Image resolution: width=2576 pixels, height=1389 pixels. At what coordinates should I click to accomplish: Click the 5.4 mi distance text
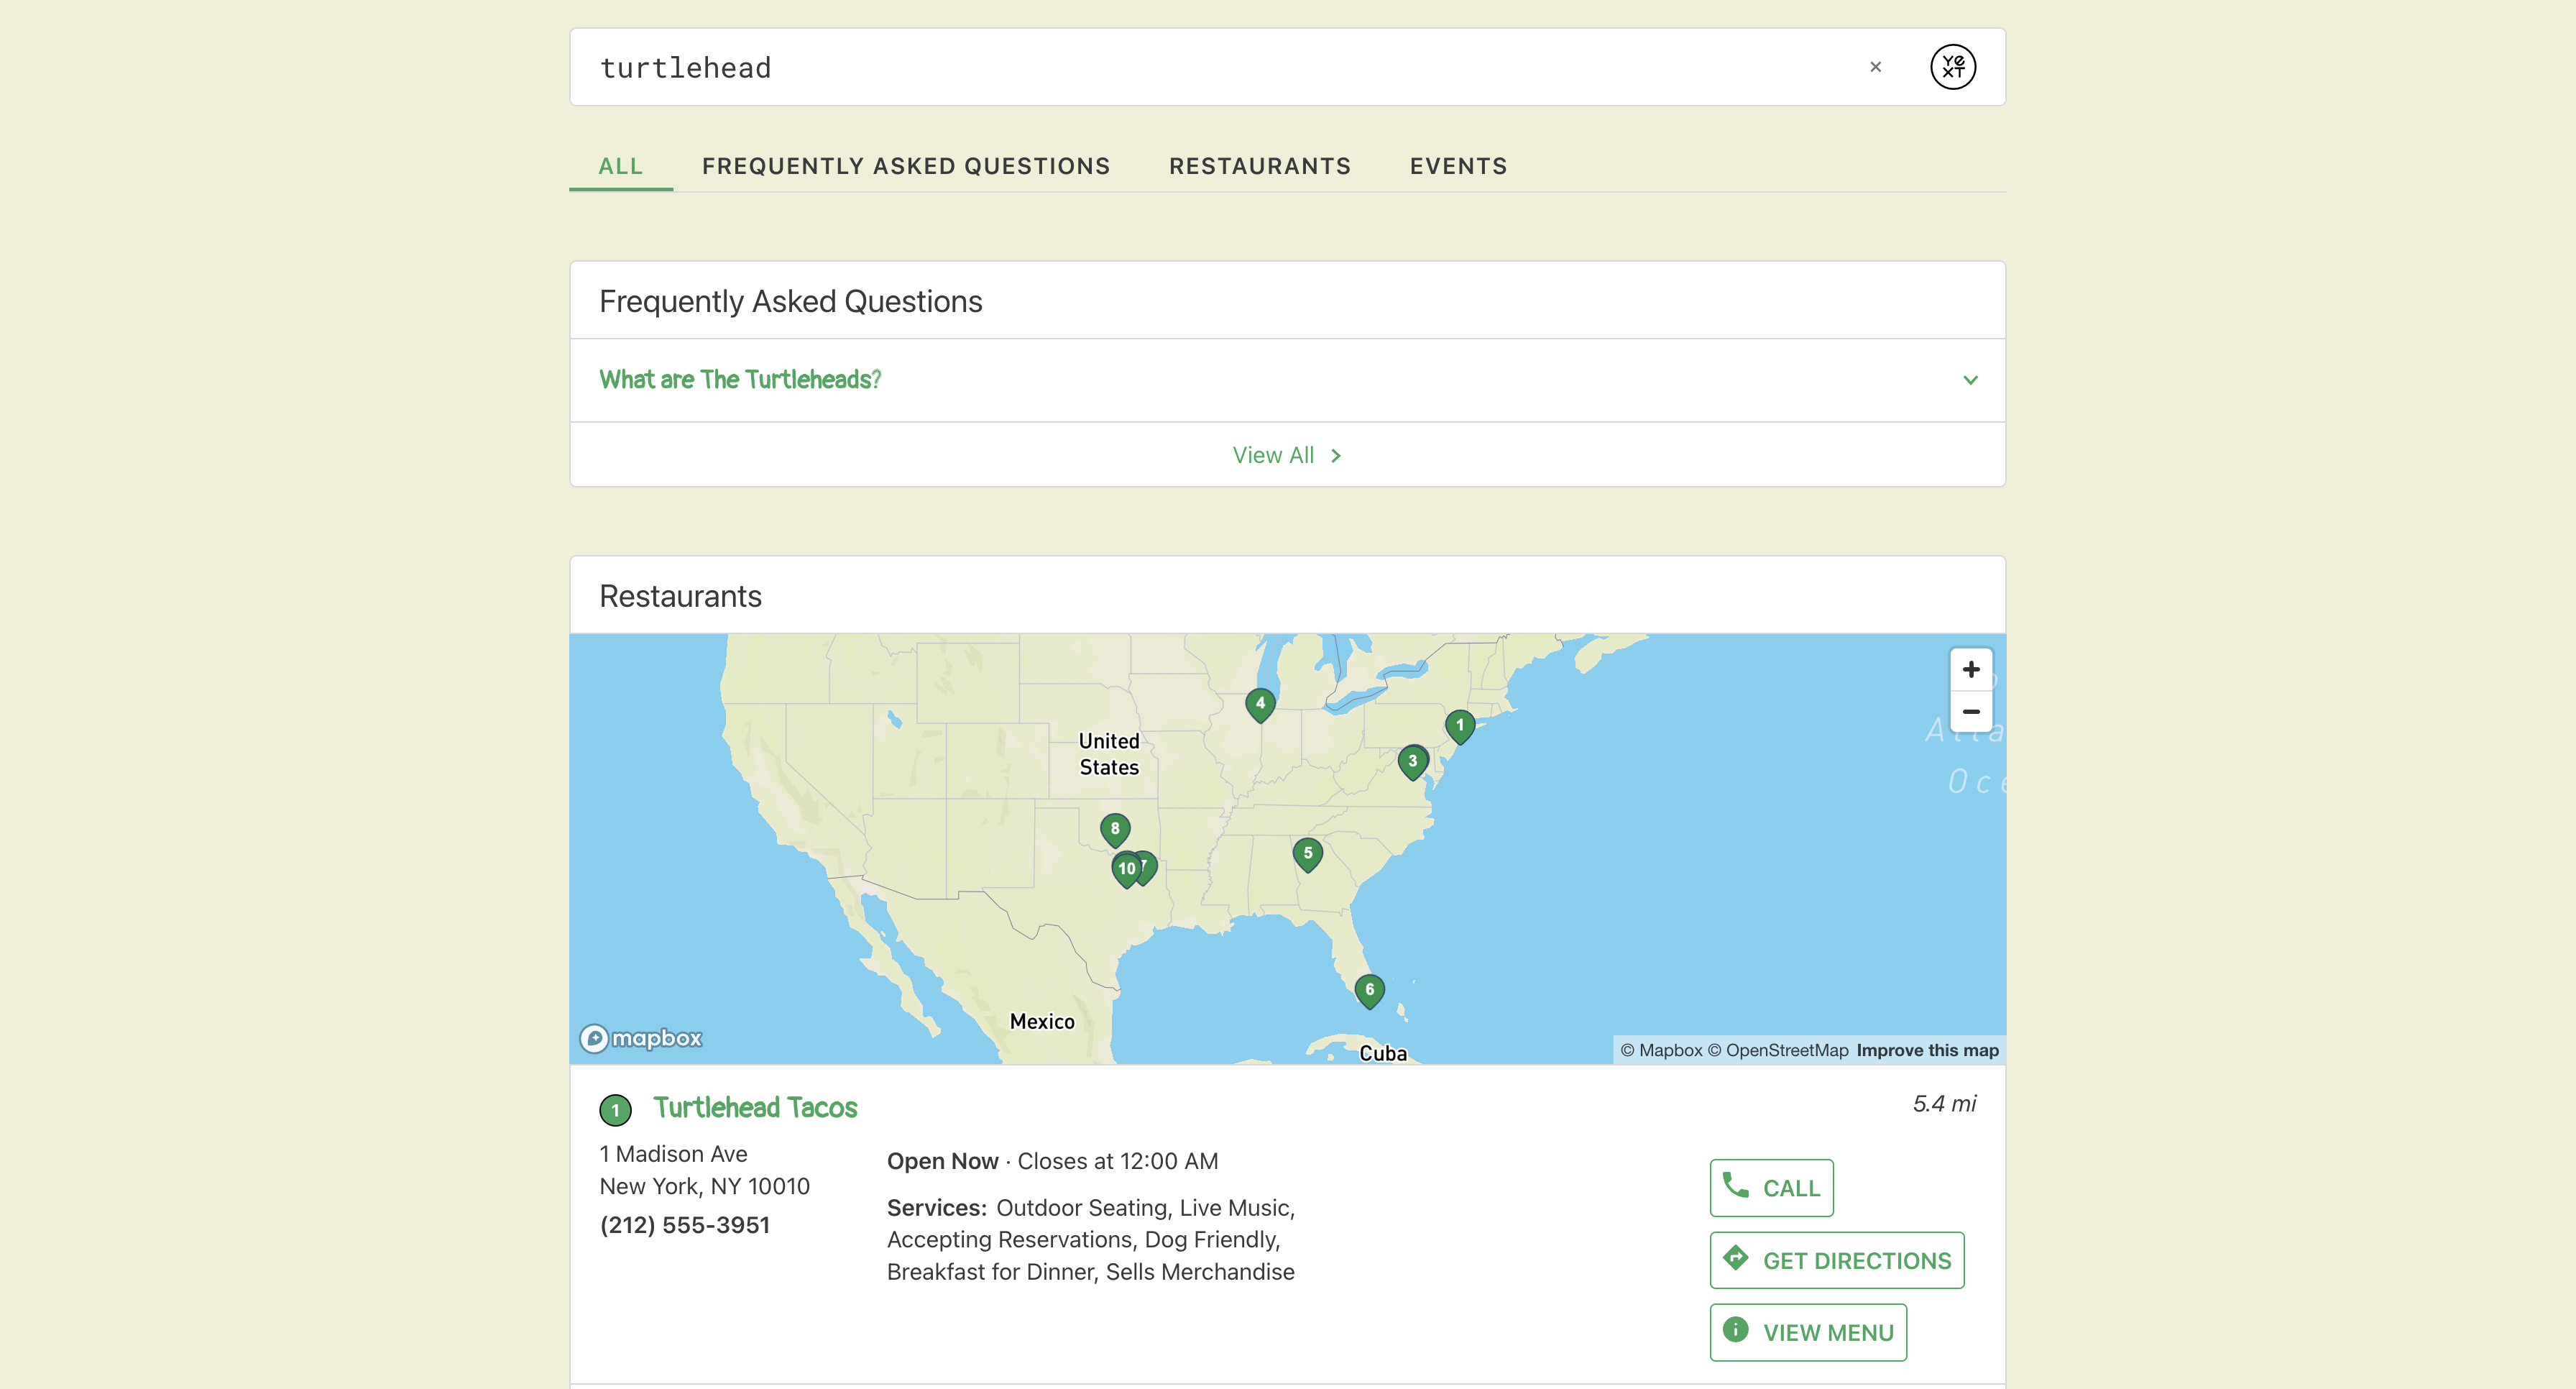point(1944,1104)
